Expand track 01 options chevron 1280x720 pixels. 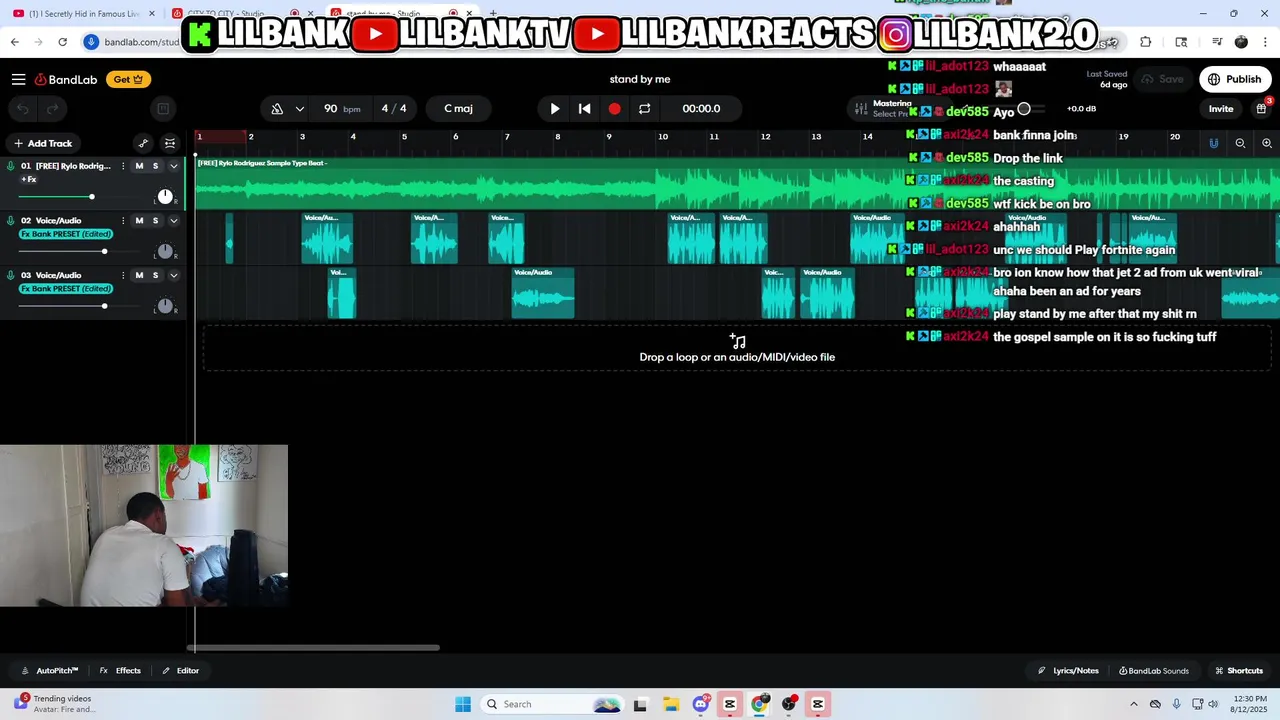click(x=173, y=166)
